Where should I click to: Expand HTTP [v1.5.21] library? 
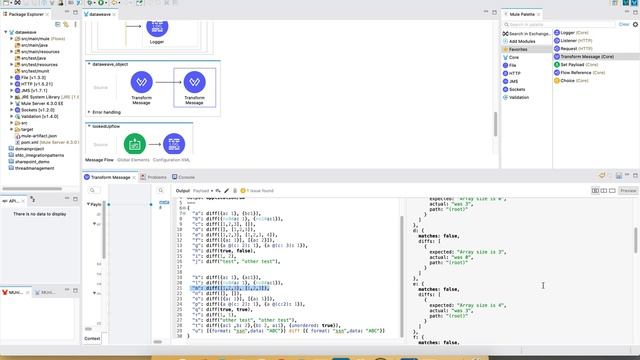click(11, 84)
